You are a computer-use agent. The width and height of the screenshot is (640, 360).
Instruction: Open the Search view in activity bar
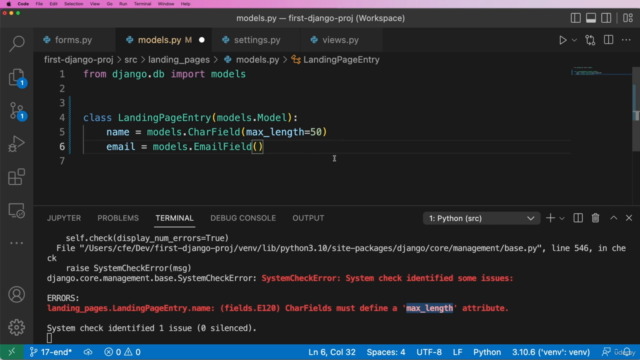tap(17, 43)
